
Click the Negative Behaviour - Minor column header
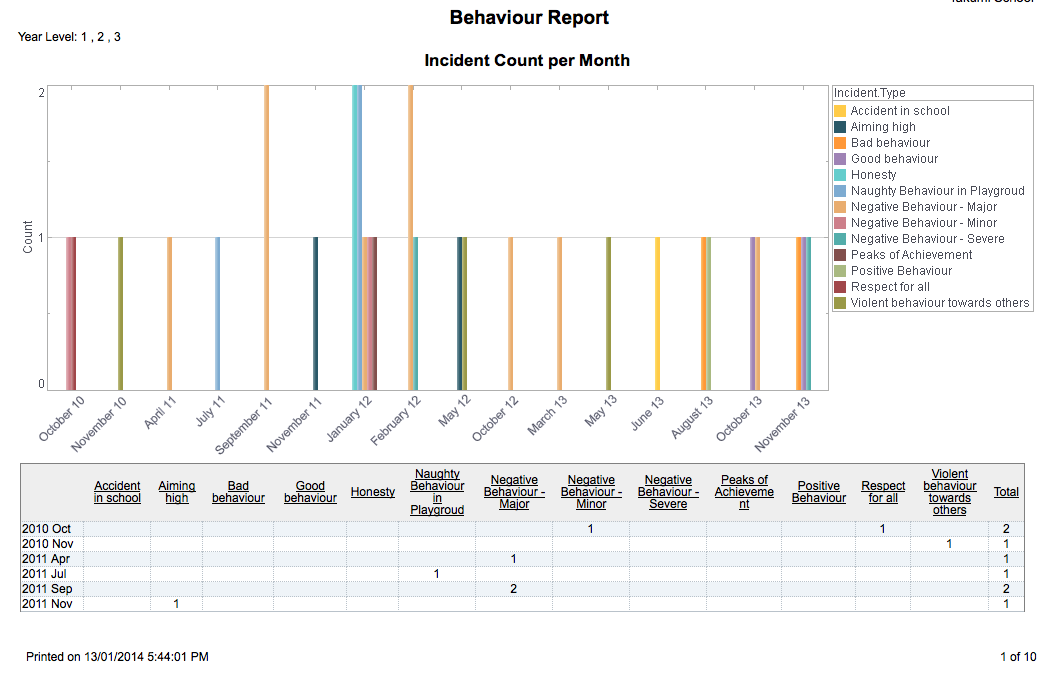(591, 492)
